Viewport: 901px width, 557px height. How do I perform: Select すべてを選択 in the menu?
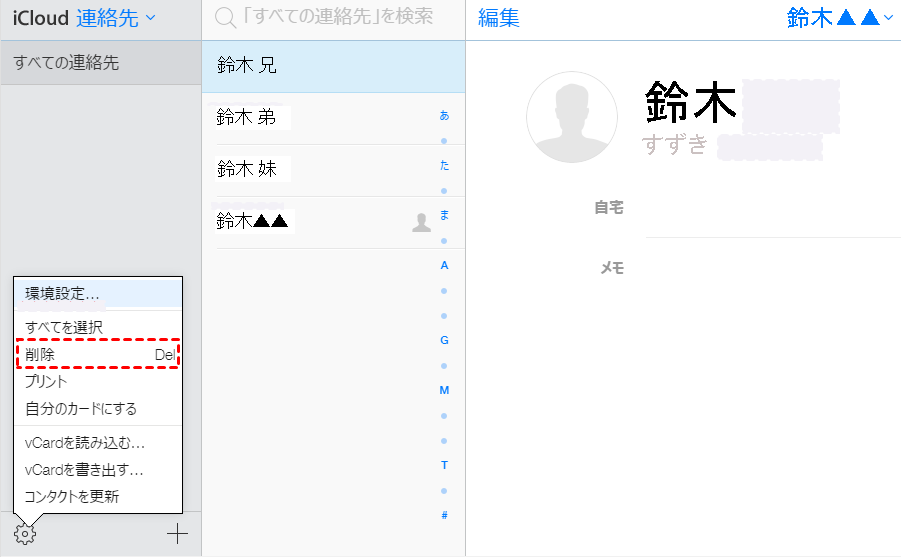(x=64, y=327)
